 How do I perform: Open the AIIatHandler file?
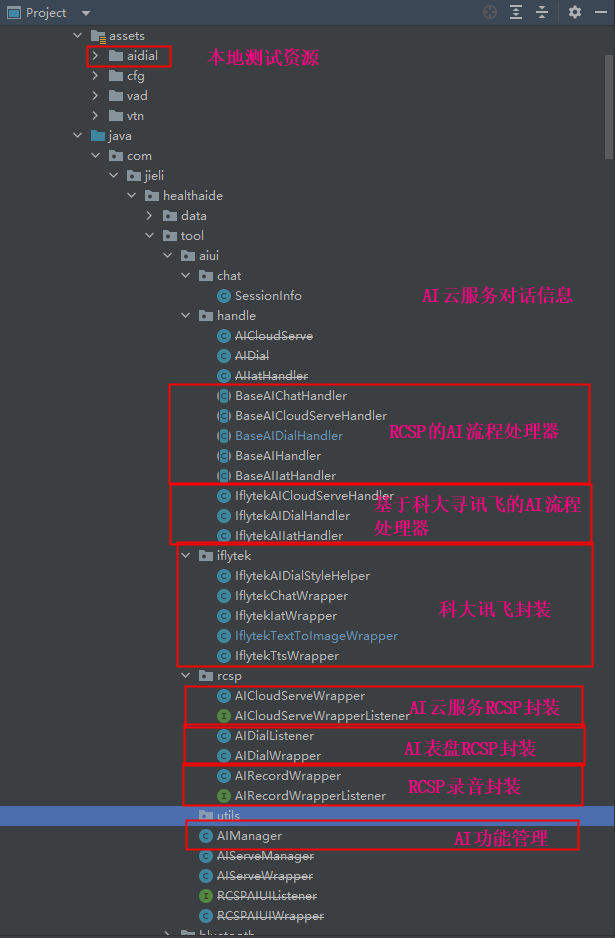click(271, 376)
